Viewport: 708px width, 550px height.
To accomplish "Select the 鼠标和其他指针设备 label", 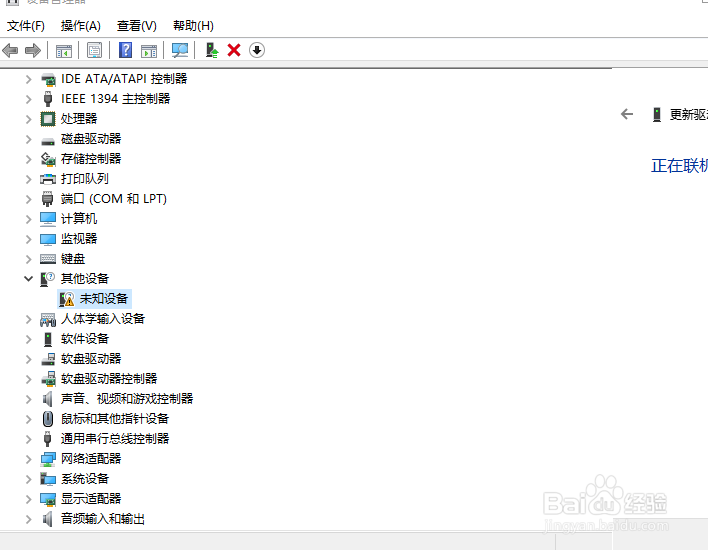I will click(x=115, y=419).
